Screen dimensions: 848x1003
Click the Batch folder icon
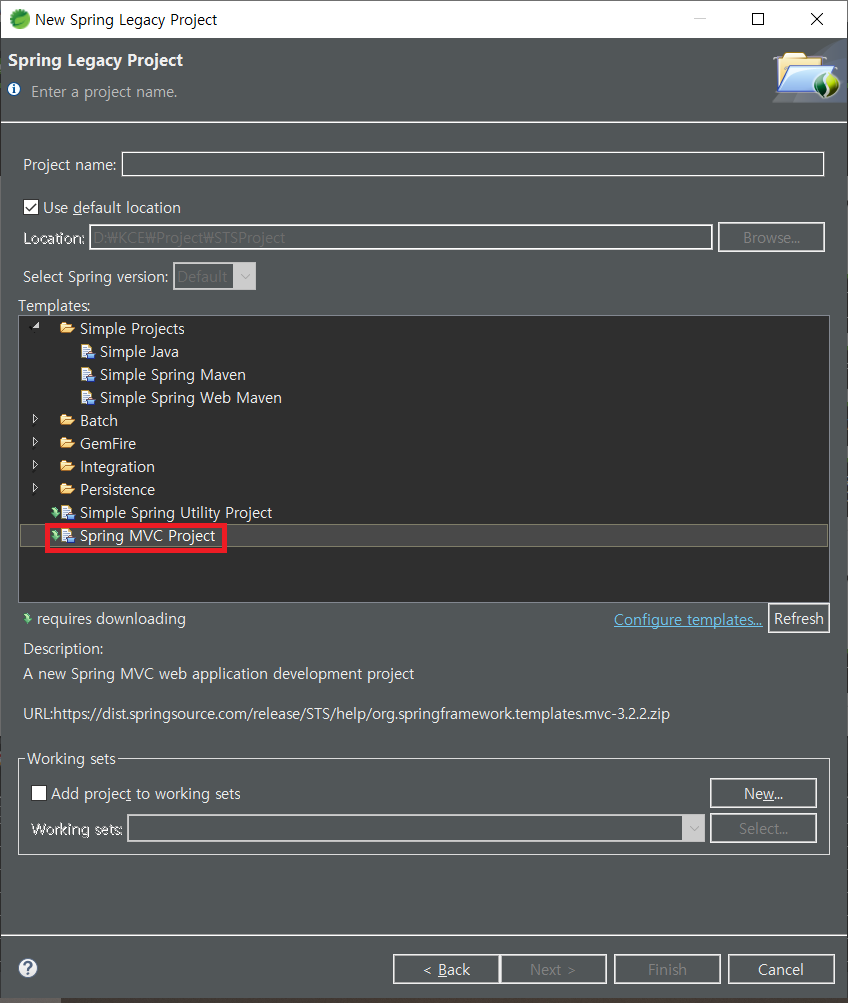pos(67,420)
